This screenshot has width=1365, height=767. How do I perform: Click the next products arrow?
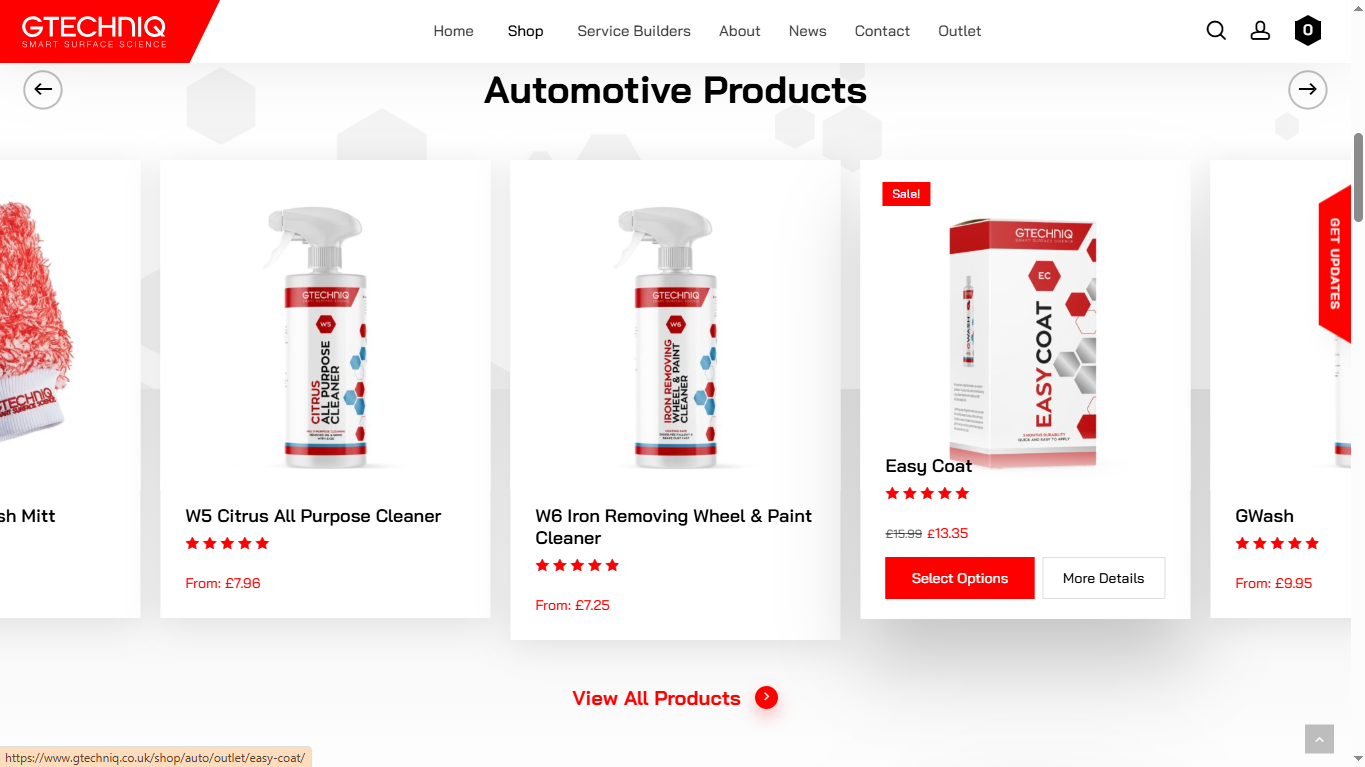click(x=1307, y=90)
